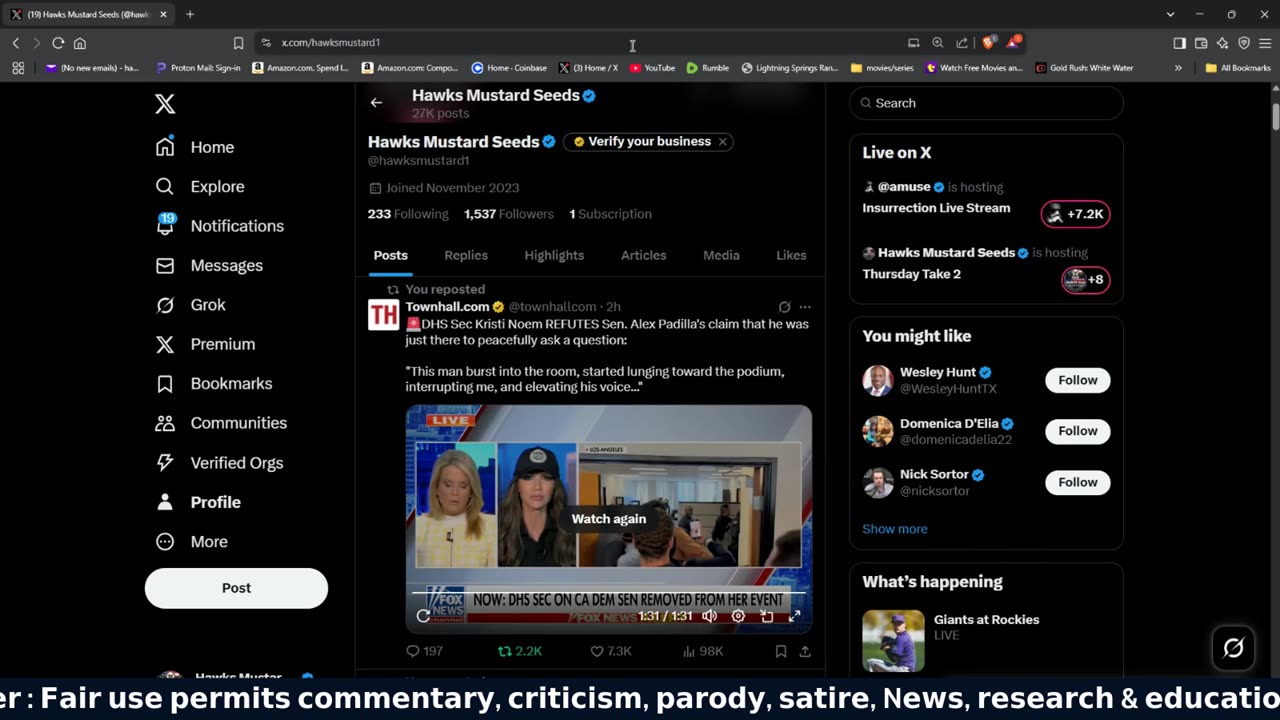Image resolution: width=1280 pixels, height=720 pixels.
Task: Open Profile in the sidebar
Action: [198, 502]
